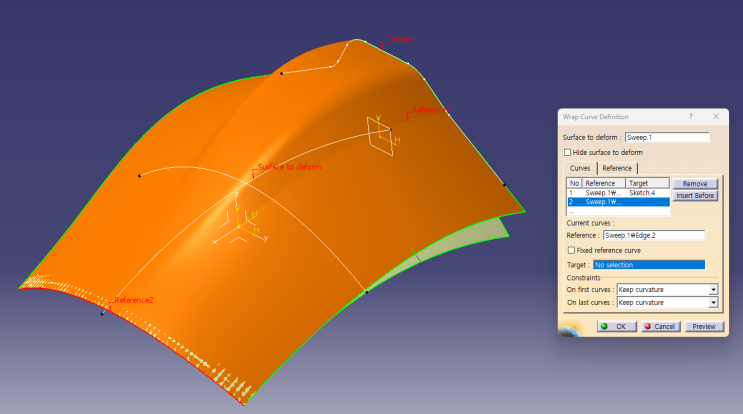Click the Reference column header
This screenshot has height=414, width=743.
coord(603,183)
